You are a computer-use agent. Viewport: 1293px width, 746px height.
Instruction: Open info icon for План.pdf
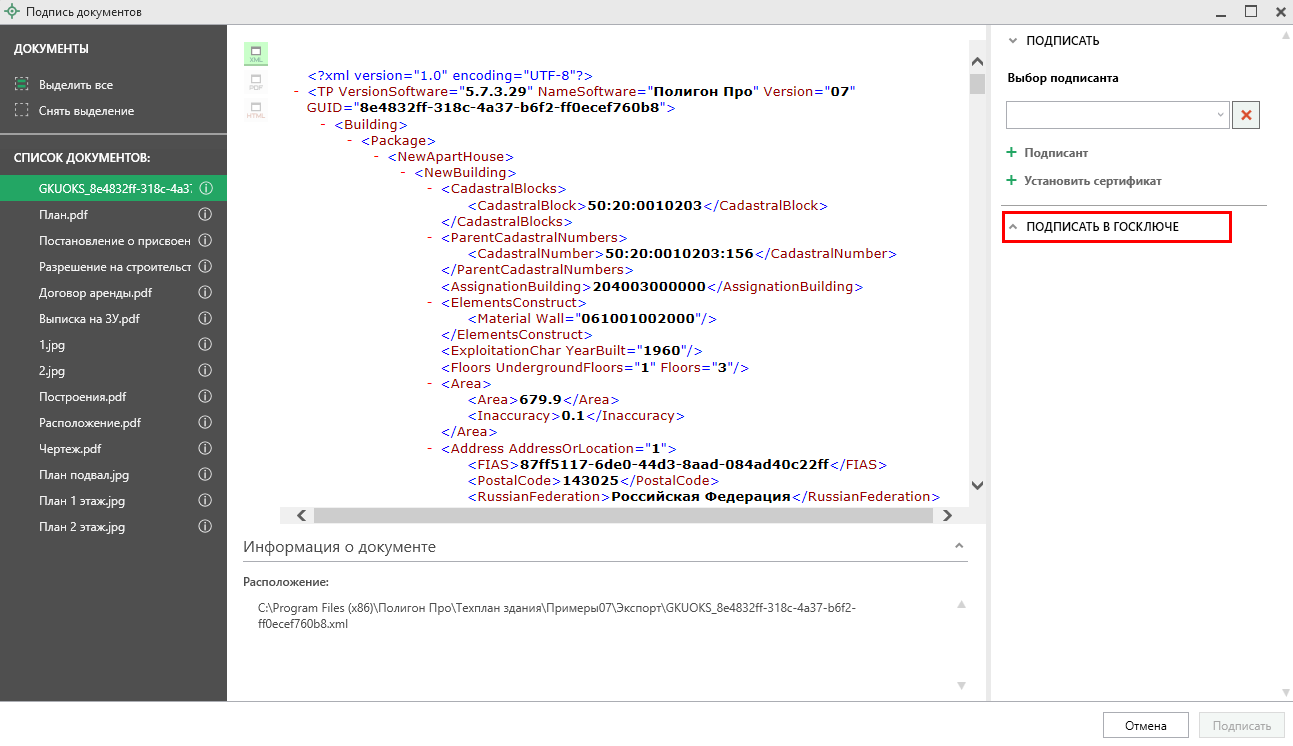pyautogui.click(x=206, y=215)
